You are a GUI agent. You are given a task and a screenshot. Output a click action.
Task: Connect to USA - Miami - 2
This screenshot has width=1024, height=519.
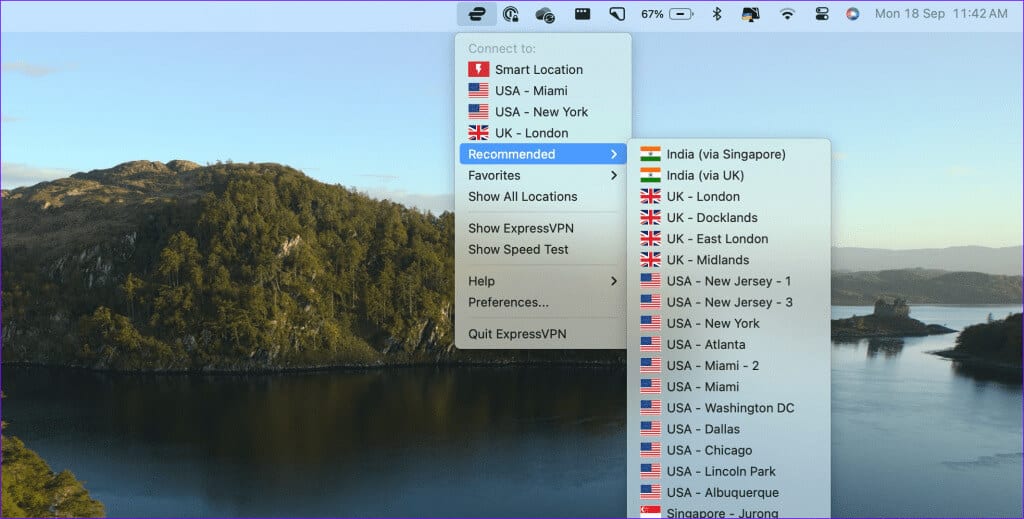pyautogui.click(x=729, y=366)
